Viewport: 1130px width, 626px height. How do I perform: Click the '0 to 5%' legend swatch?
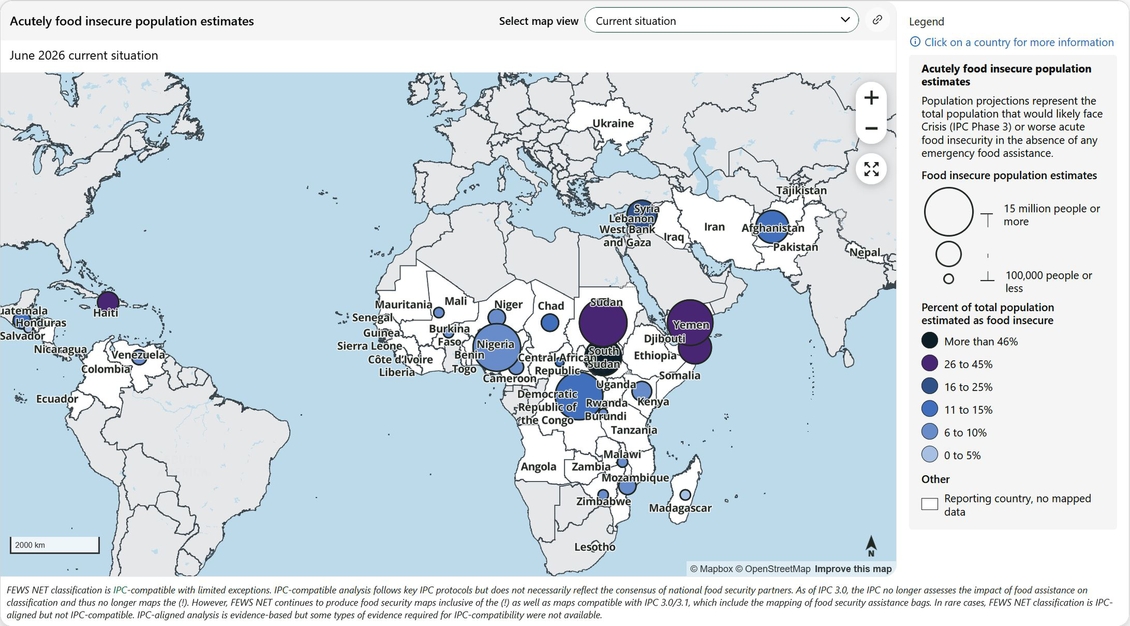pyautogui.click(x=930, y=455)
